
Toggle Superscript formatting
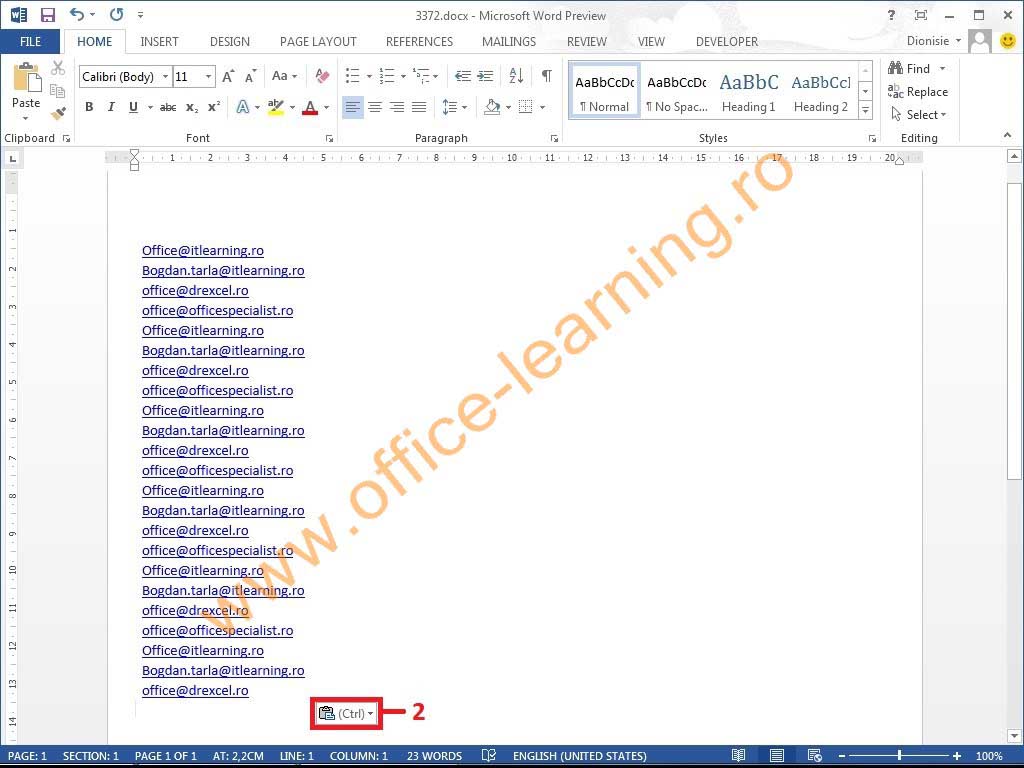click(x=214, y=107)
